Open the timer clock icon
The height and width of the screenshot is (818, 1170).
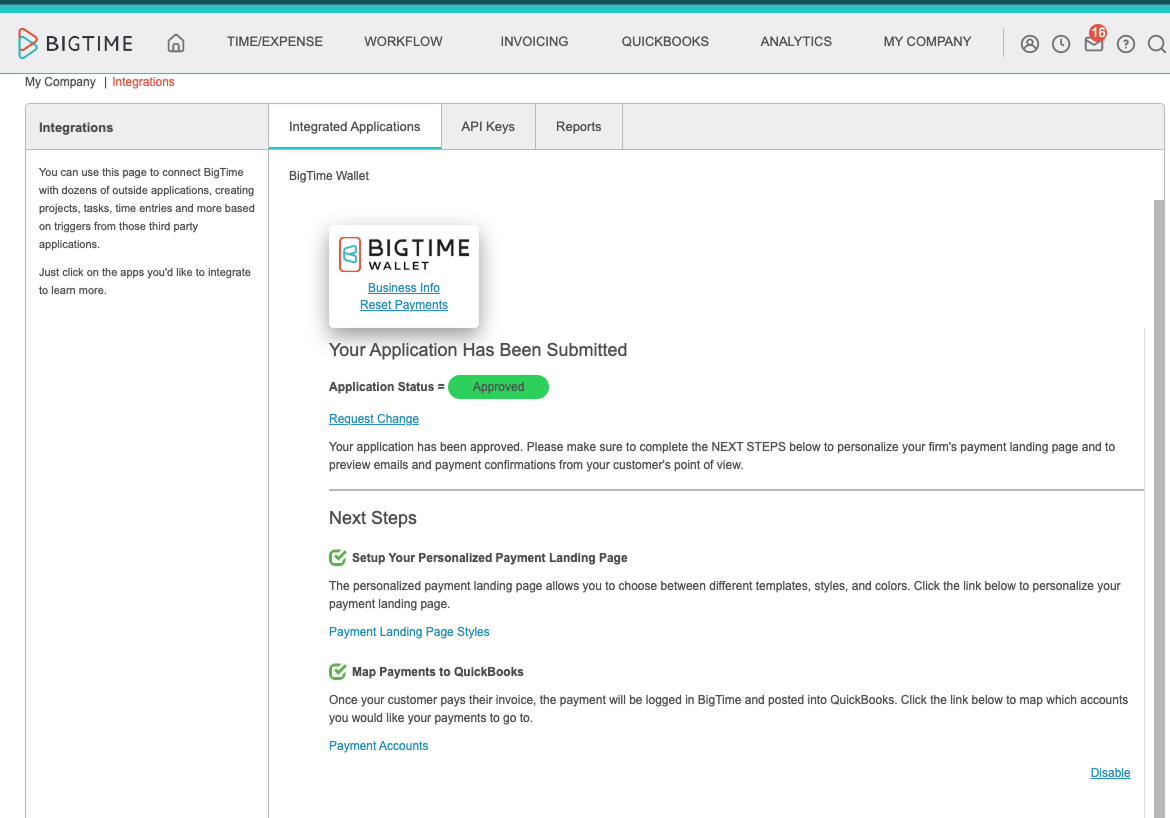[1061, 44]
